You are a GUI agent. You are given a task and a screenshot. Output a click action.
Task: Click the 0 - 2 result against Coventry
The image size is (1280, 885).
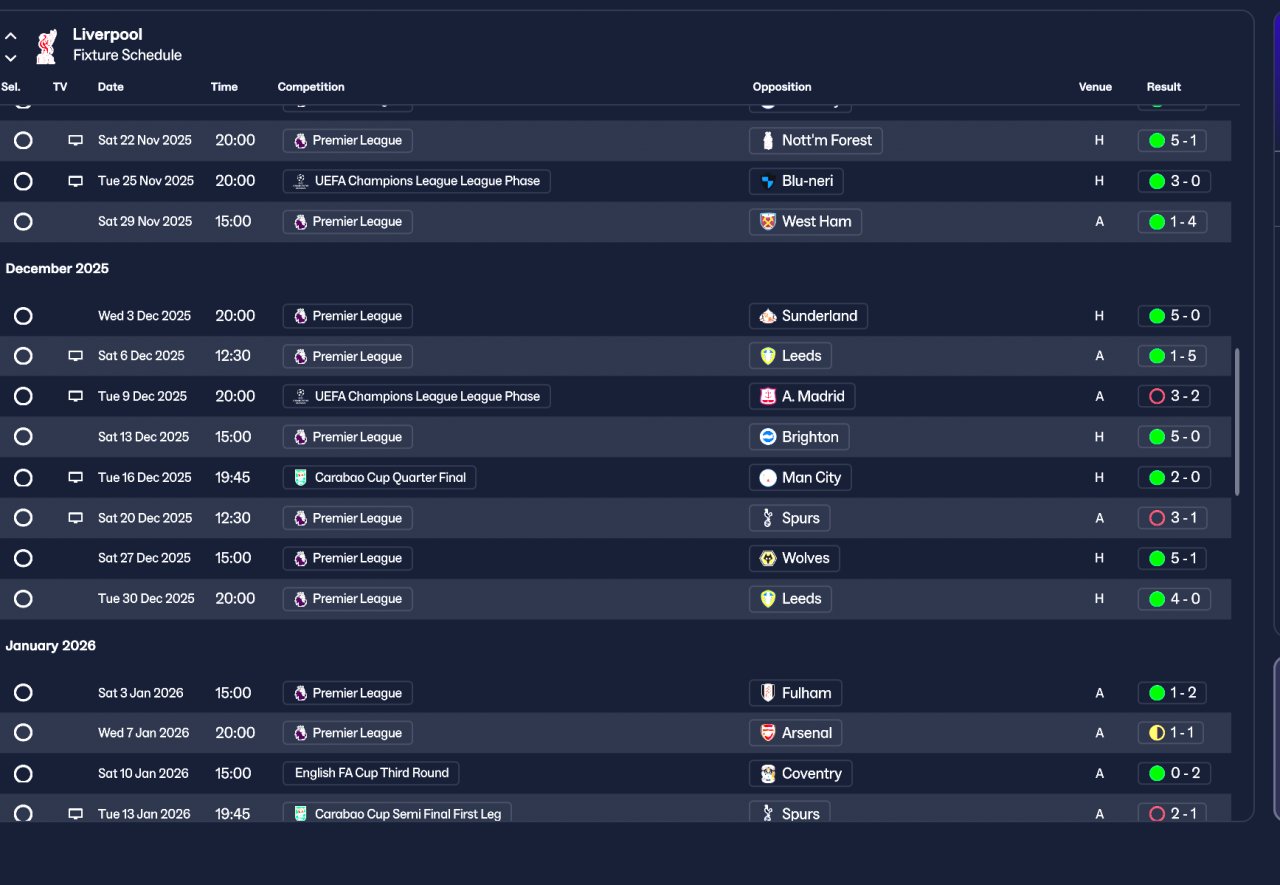(x=1174, y=774)
